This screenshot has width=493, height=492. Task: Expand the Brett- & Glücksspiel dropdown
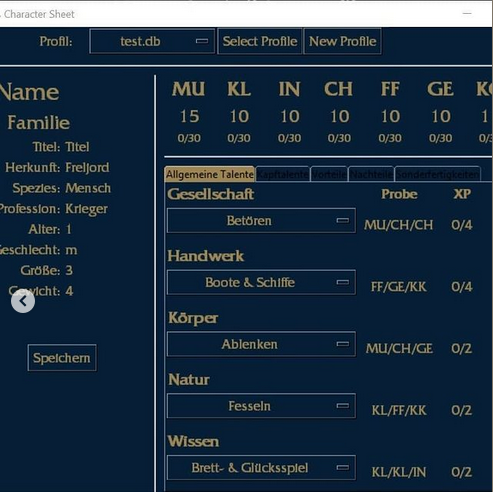[261, 468]
